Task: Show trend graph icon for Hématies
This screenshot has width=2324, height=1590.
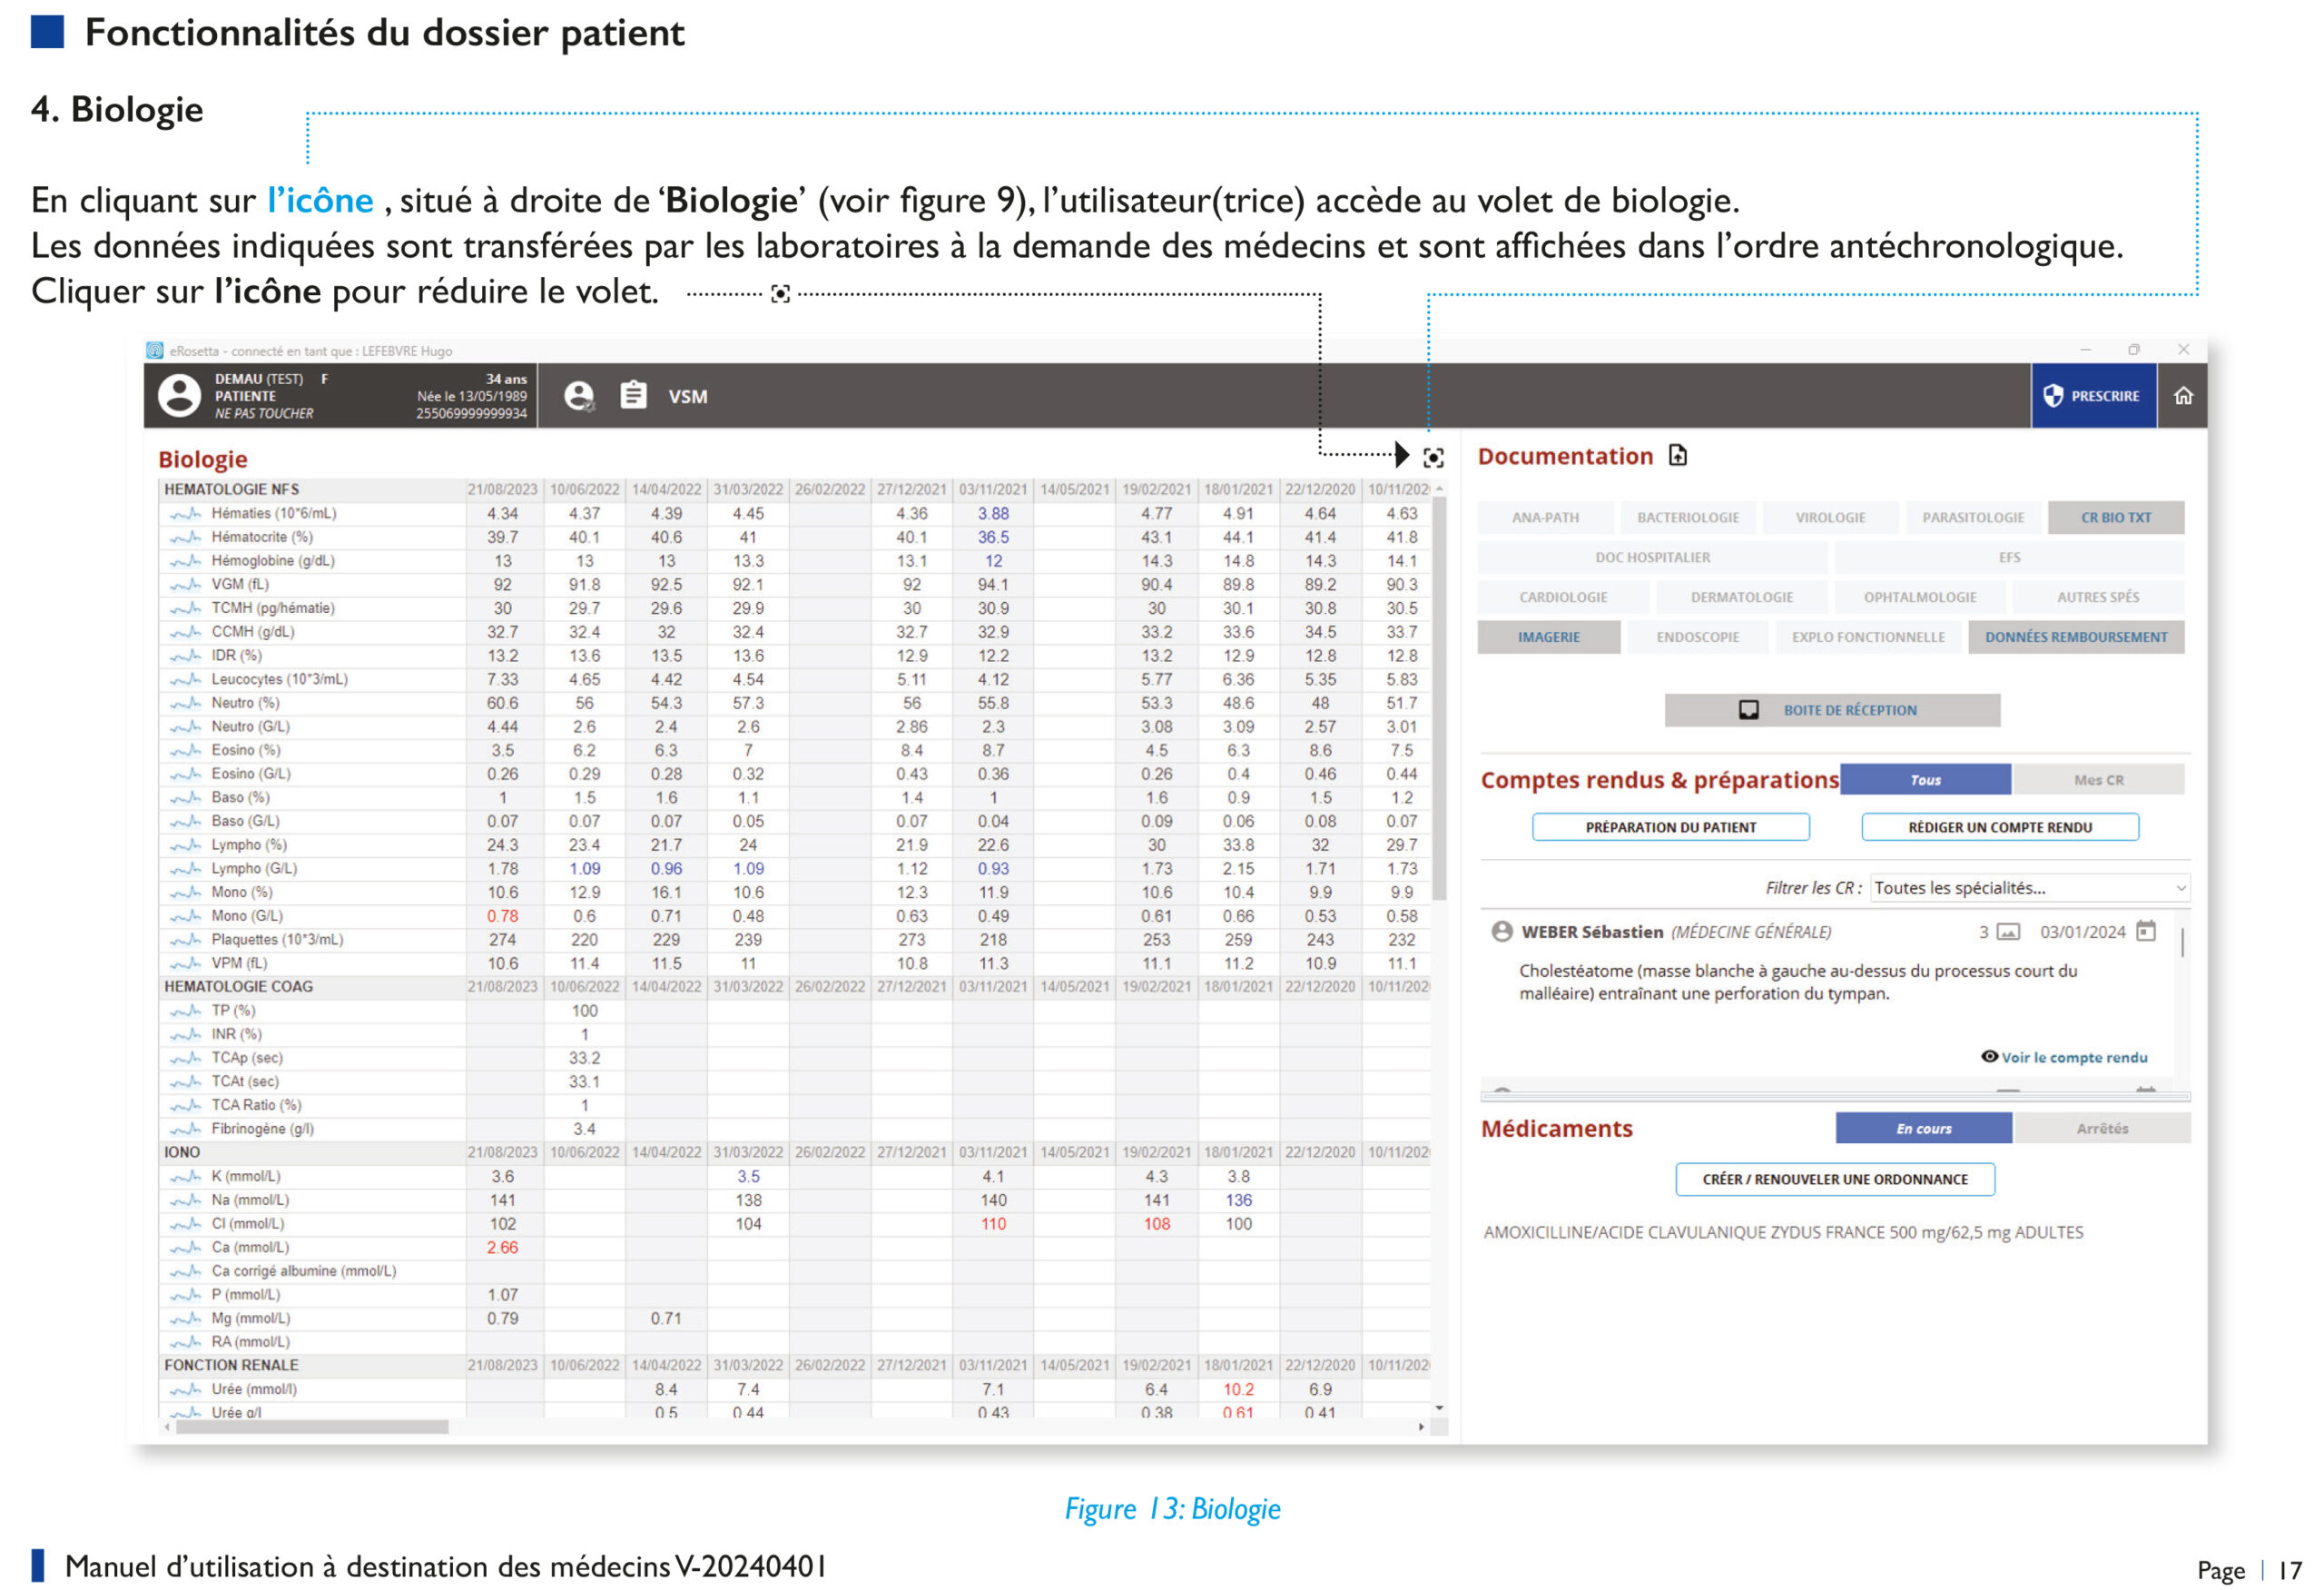Action: click(185, 514)
